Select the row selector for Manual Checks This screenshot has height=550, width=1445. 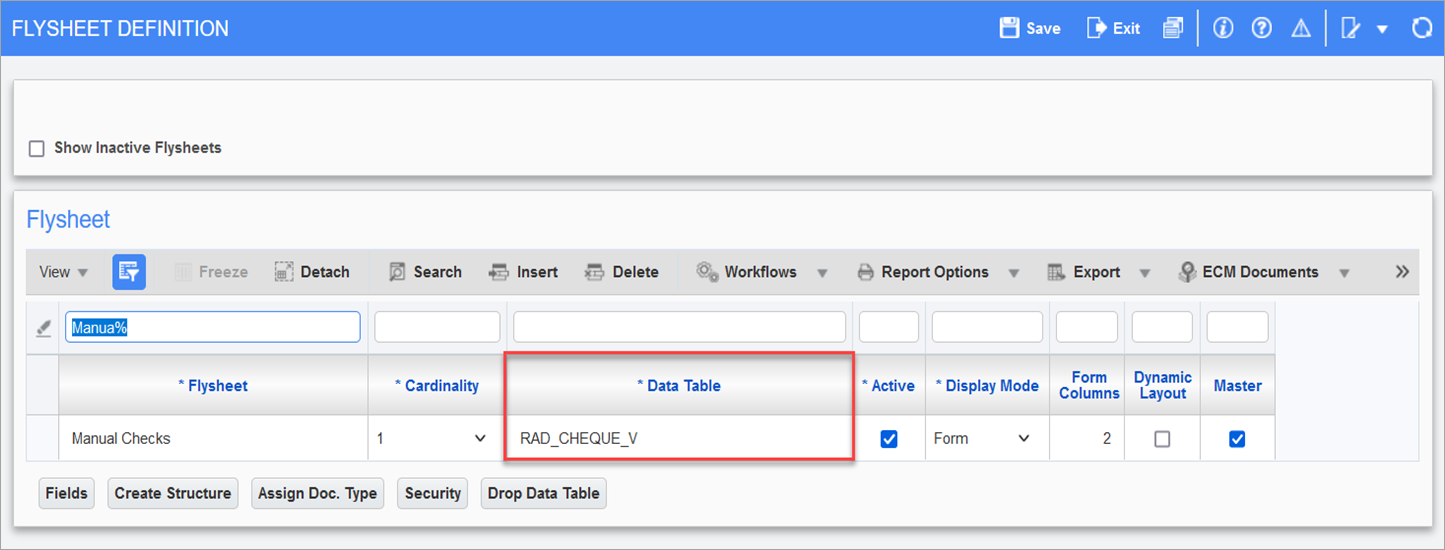point(42,438)
